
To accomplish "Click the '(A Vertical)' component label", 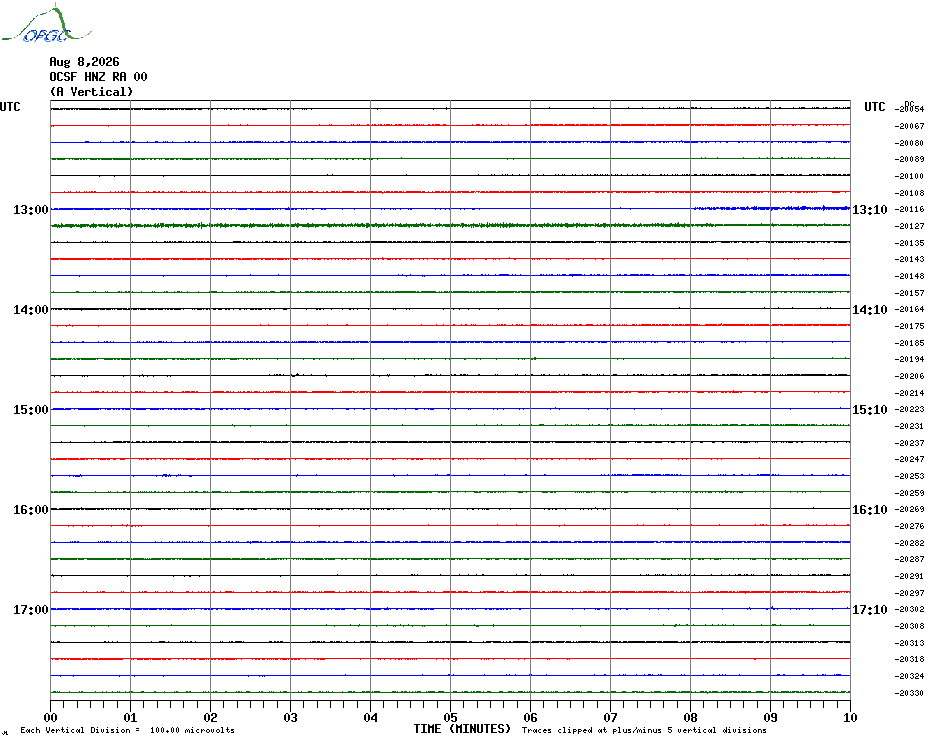I will (91, 91).
